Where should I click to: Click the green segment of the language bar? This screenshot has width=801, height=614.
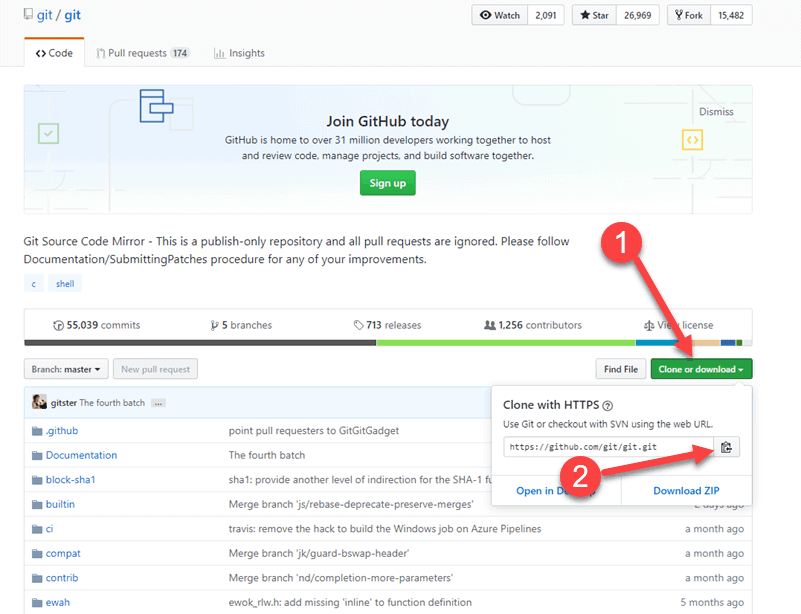(x=506, y=343)
